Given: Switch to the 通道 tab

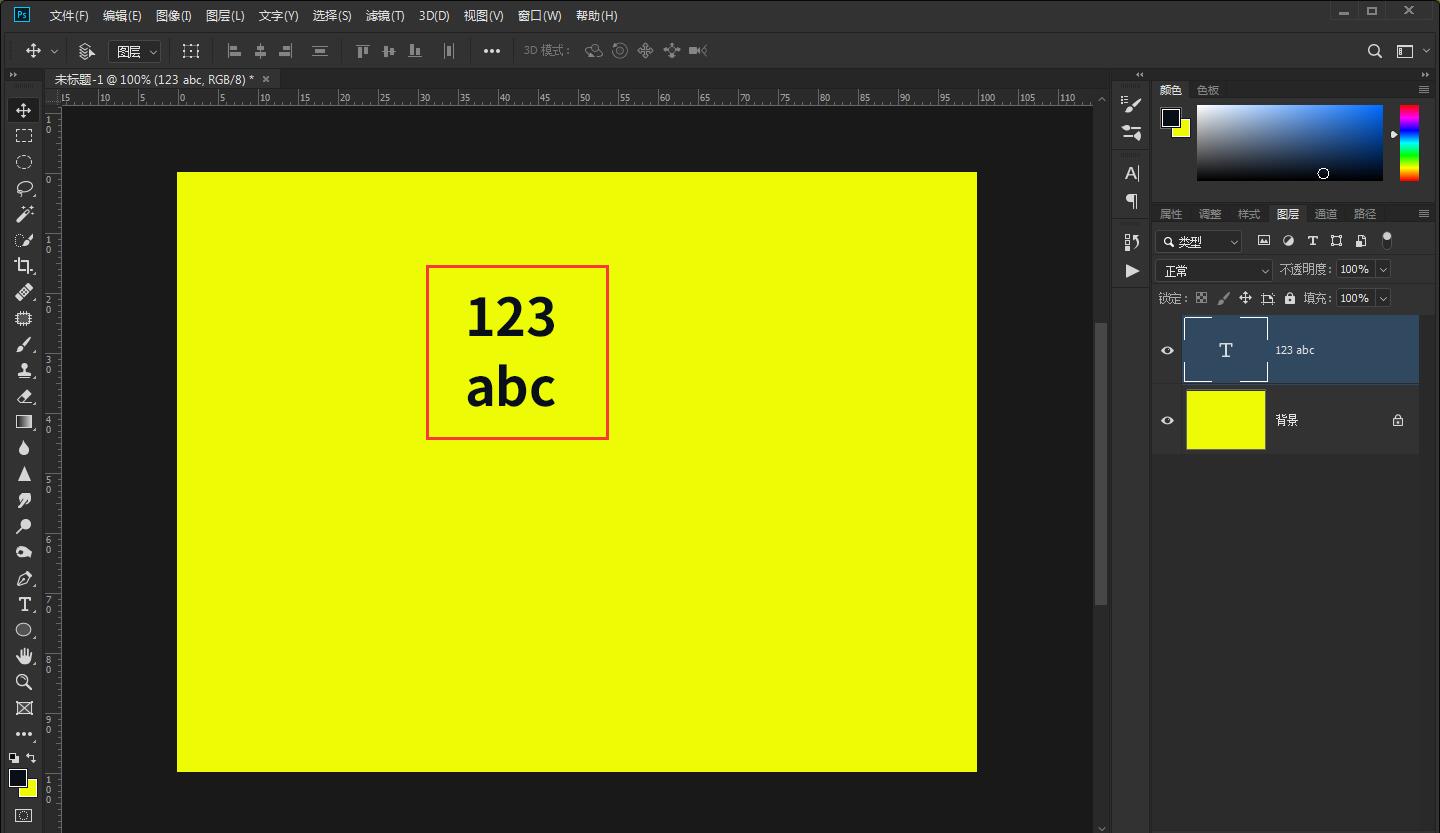Looking at the screenshot, I should (1326, 214).
